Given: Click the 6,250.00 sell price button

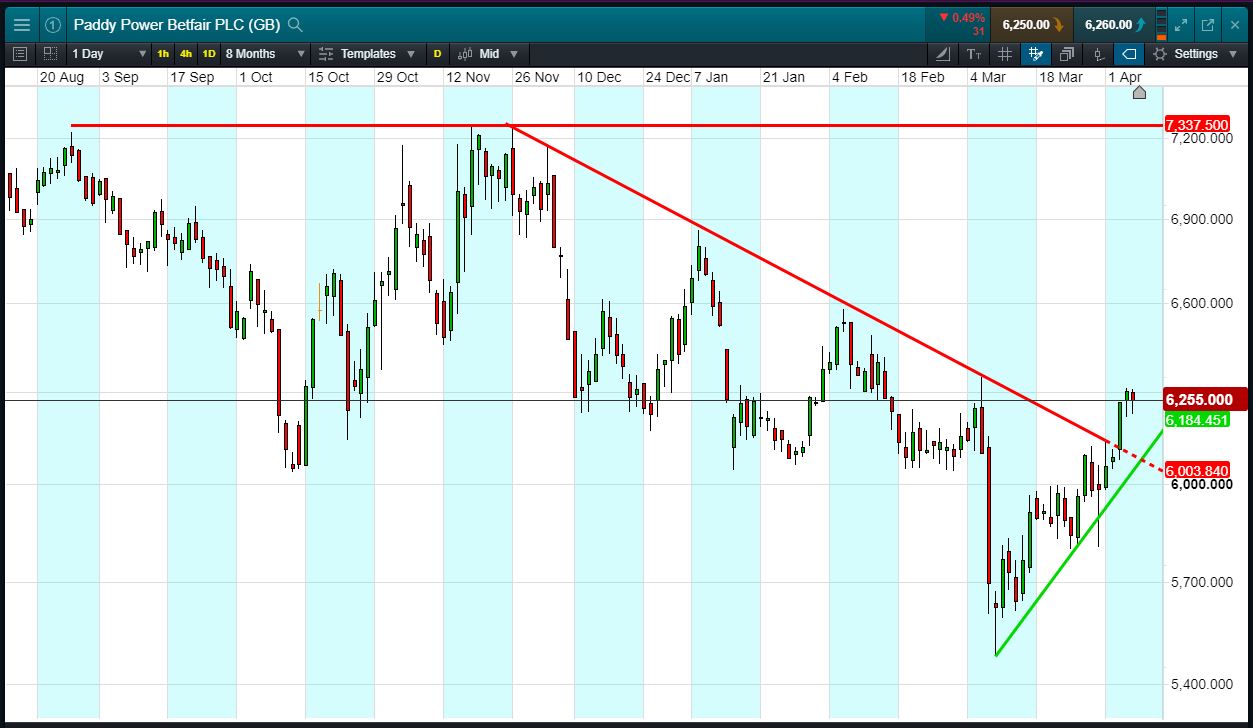Looking at the screenshot, I should (1032, 25).
